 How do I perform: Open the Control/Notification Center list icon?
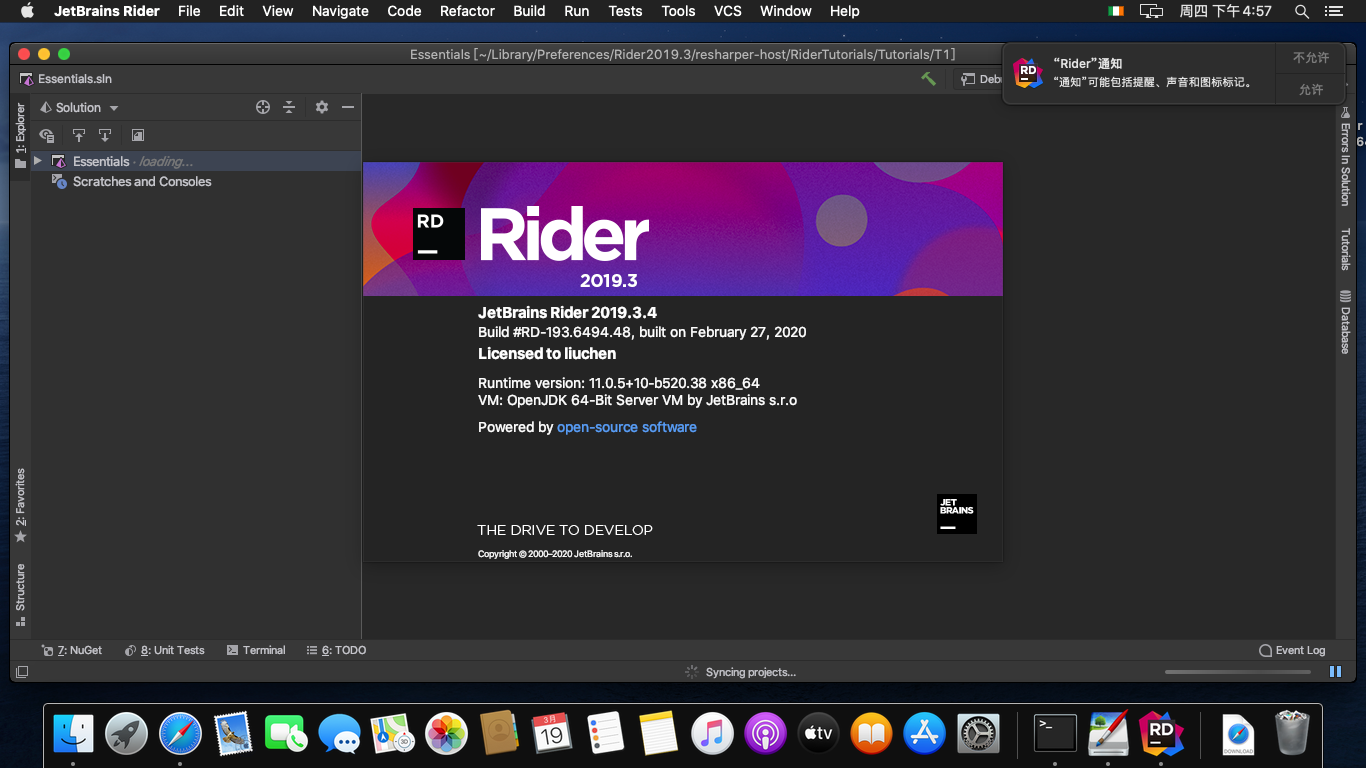coord(1333,11)
